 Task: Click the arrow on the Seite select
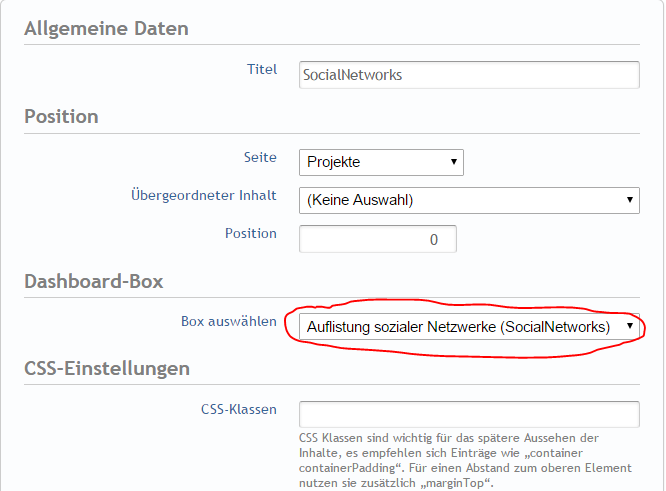[x=454, y=162]
